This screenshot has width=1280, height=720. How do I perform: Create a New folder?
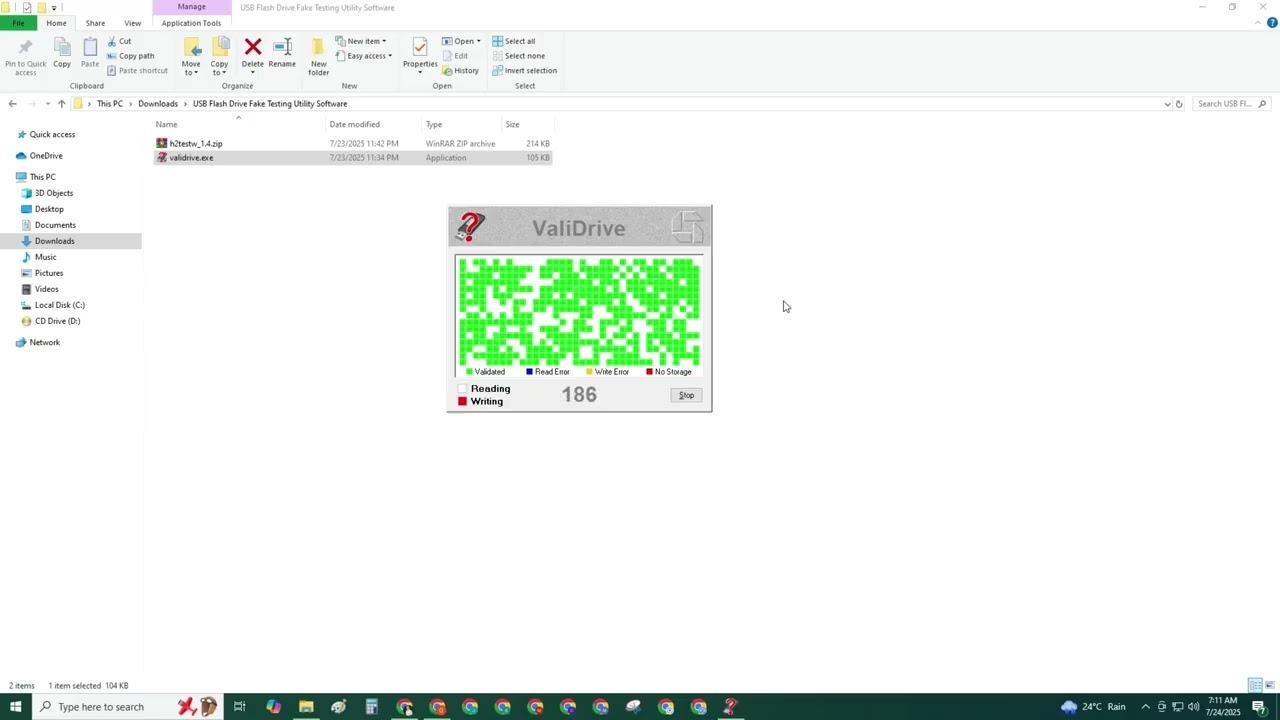319,57
